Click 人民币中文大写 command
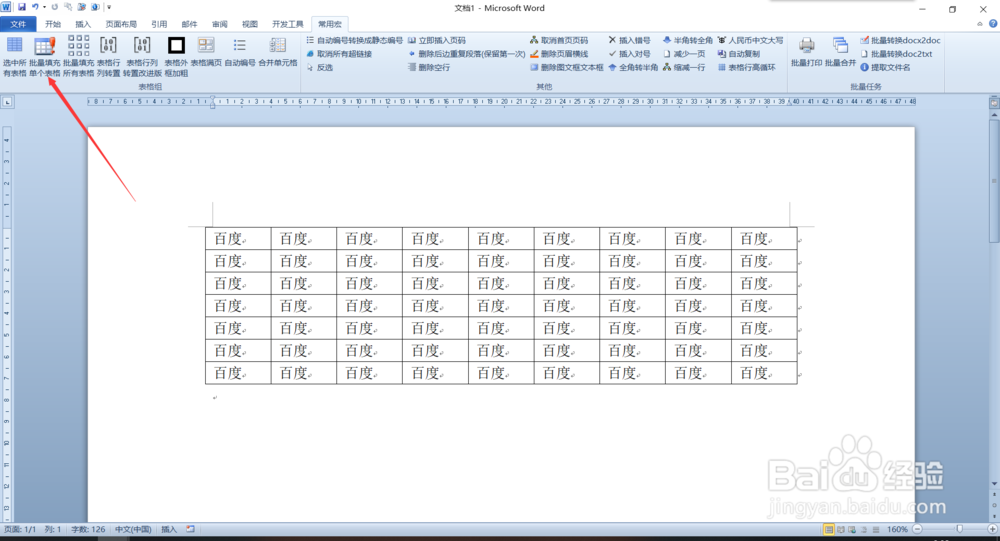Screen dimensions: 1000x541 750,40
